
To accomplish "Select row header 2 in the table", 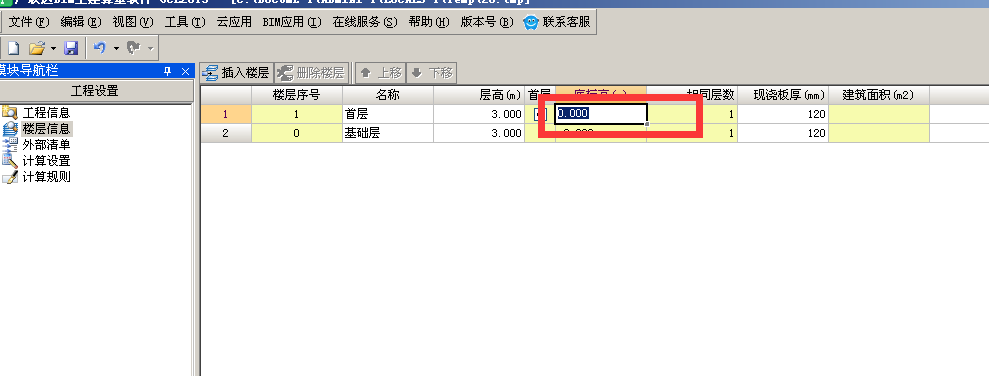I will pos(226,133).
